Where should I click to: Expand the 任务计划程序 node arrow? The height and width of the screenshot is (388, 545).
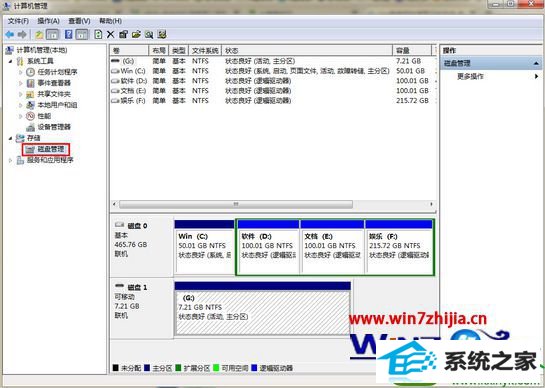(20, 72)
